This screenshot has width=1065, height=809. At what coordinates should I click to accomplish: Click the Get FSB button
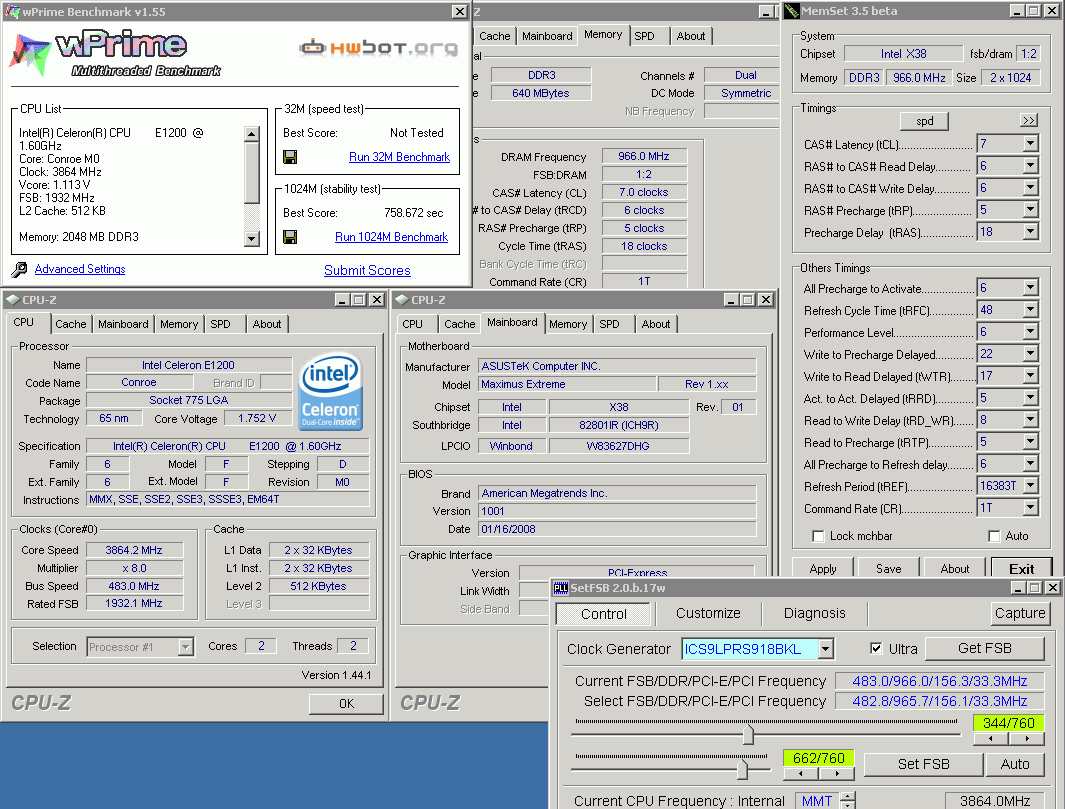click(x=984, y=649)
